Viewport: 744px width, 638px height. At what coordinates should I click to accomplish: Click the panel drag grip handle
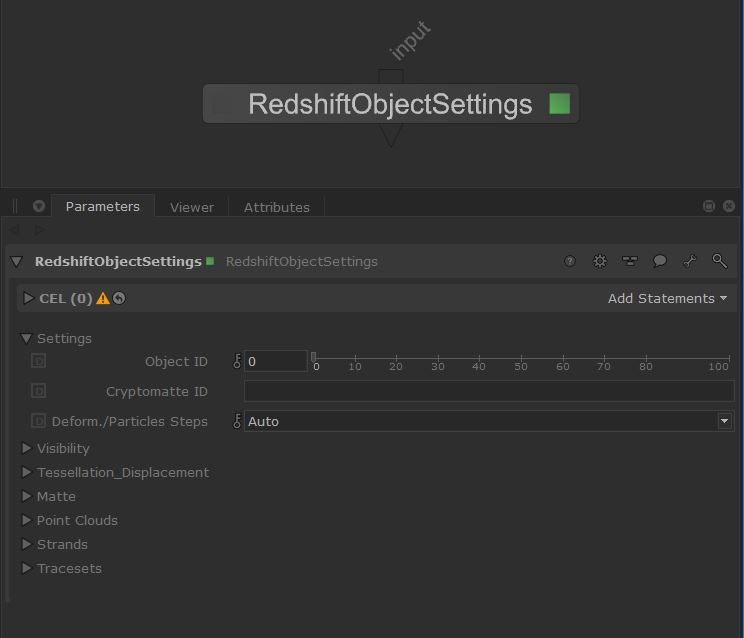[15, 206]
